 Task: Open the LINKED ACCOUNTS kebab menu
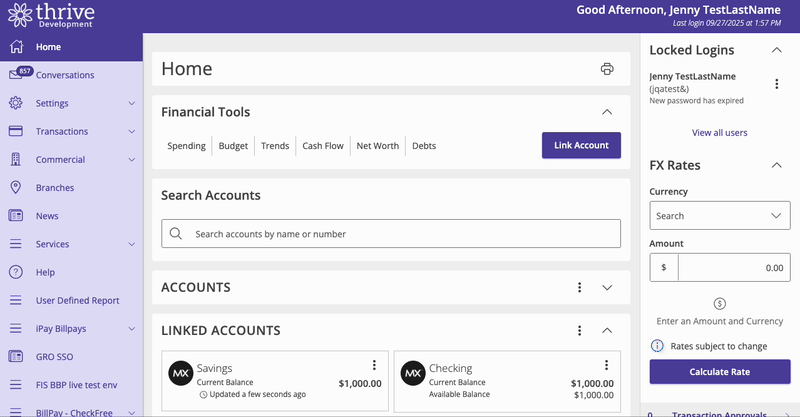(x=579, y=331)
